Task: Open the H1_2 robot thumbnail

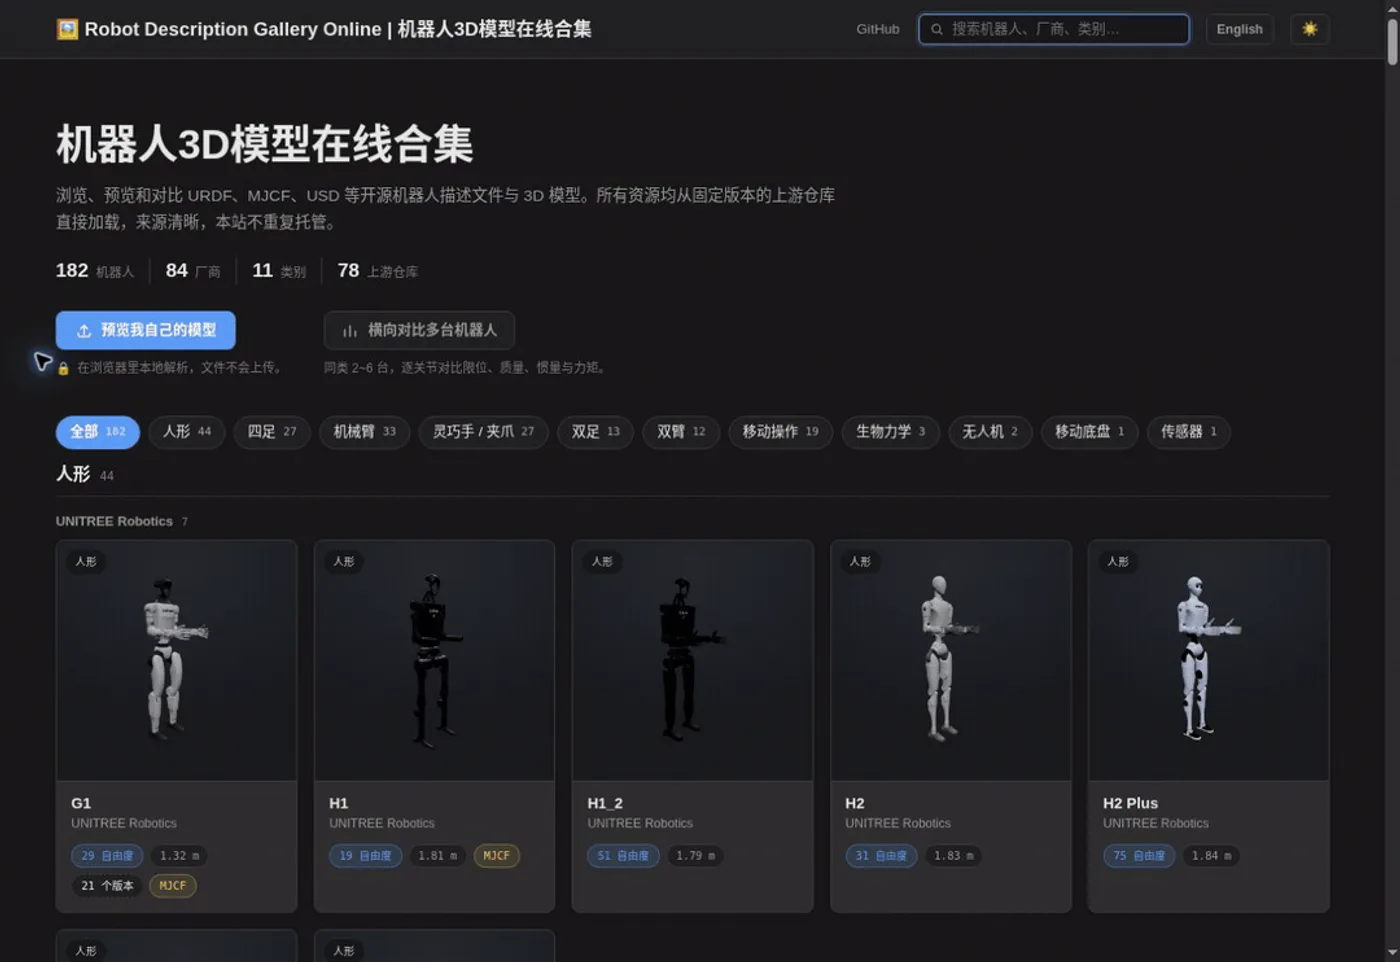Action: tap(692, 661)
